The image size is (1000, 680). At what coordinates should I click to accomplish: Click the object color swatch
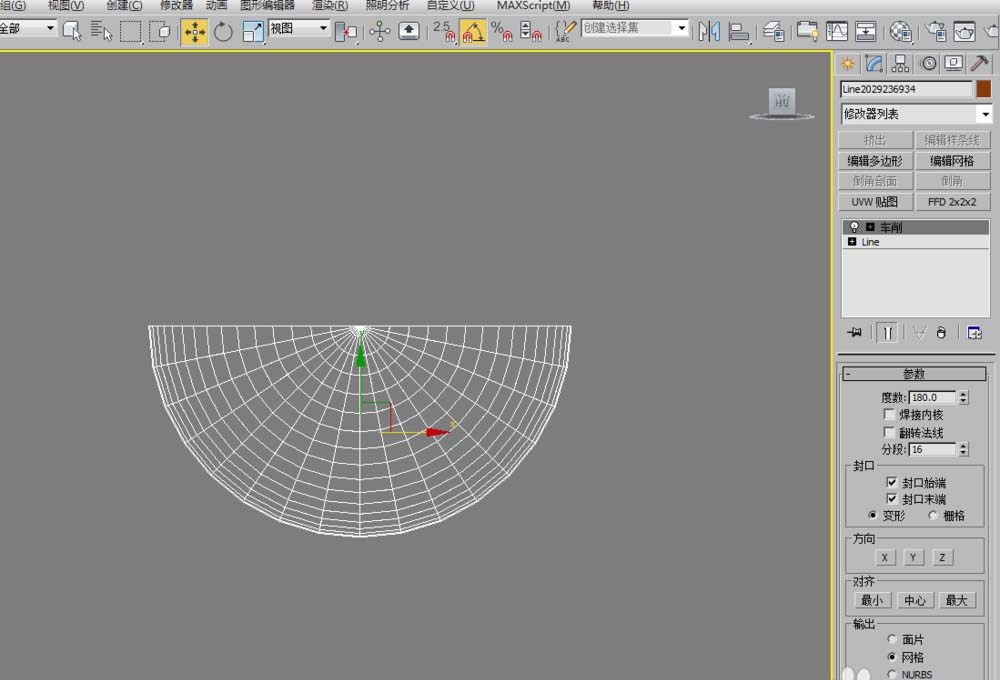[984, 89]
